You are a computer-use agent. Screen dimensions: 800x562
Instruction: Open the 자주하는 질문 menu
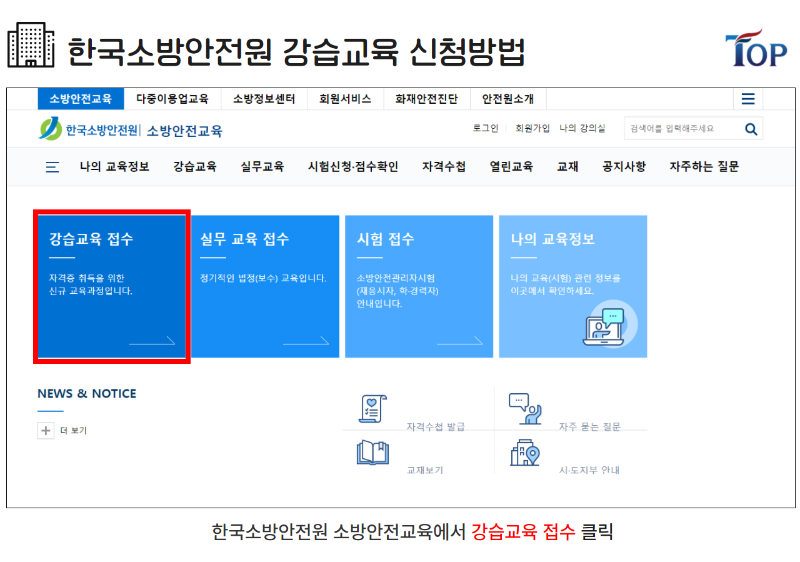pos(704,167)
